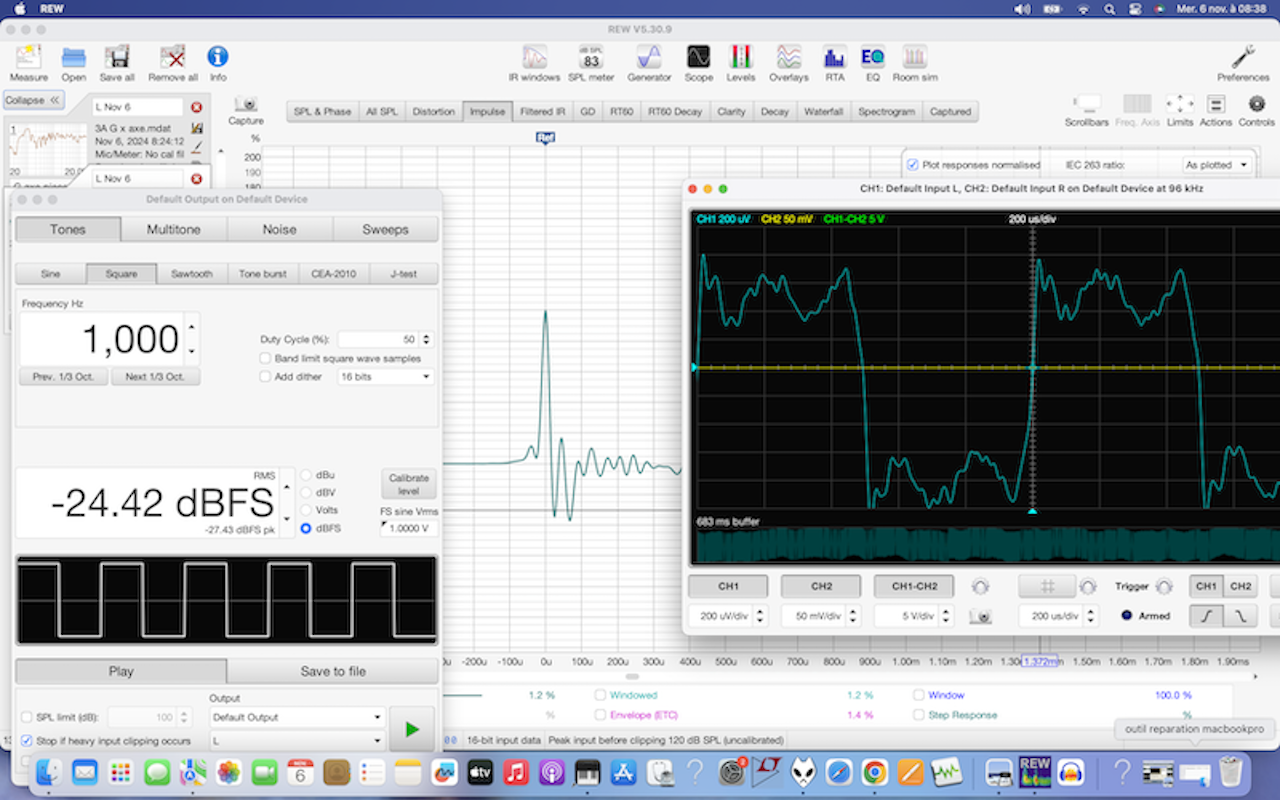Open the As plotted dropdown
The image size is (1280, 800).
pos(1216,165)
